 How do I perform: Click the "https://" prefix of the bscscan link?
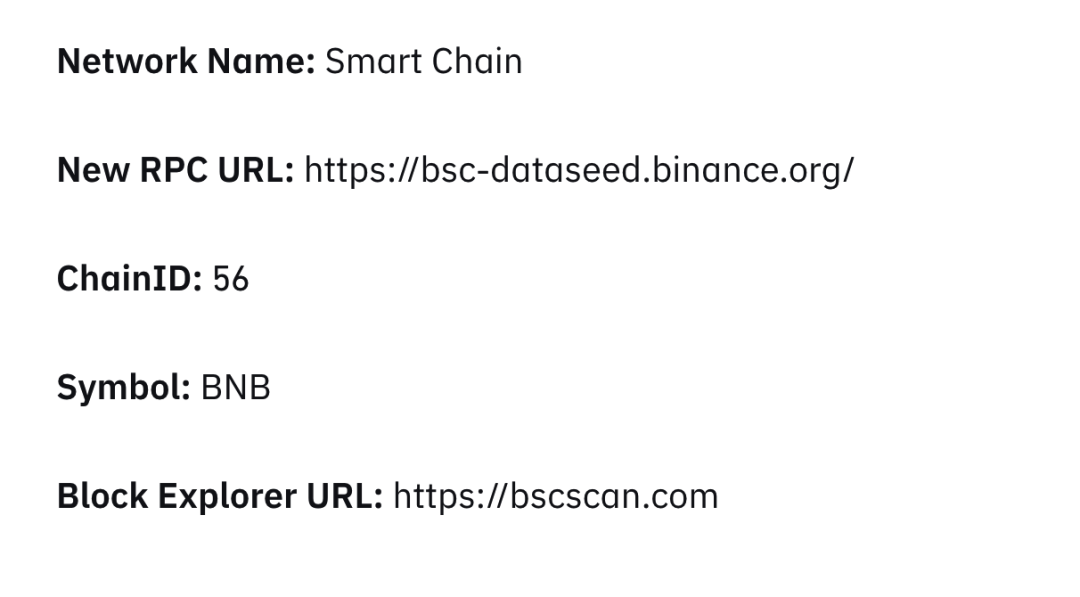pos(440,496)
